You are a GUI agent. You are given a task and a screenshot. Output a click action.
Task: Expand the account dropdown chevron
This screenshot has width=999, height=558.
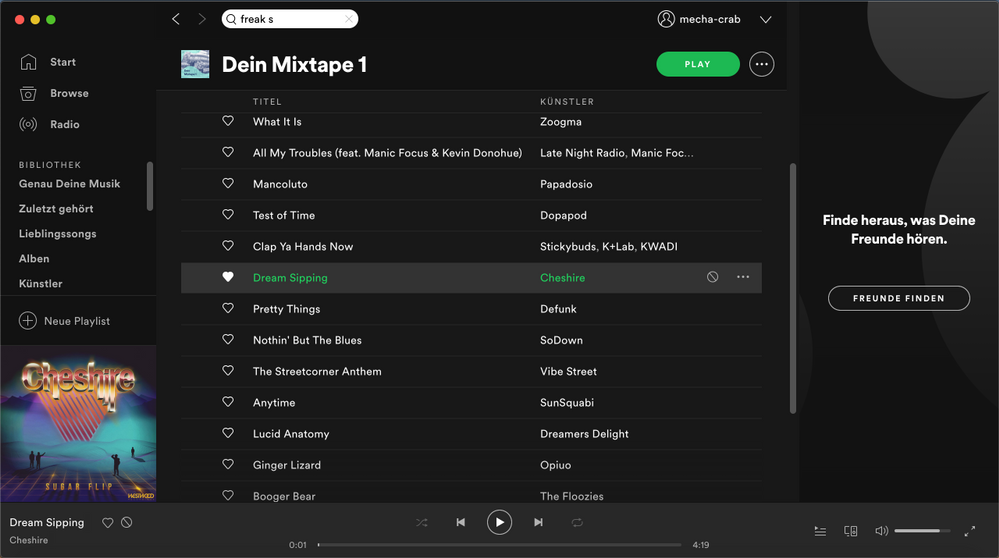coord(766,20)
